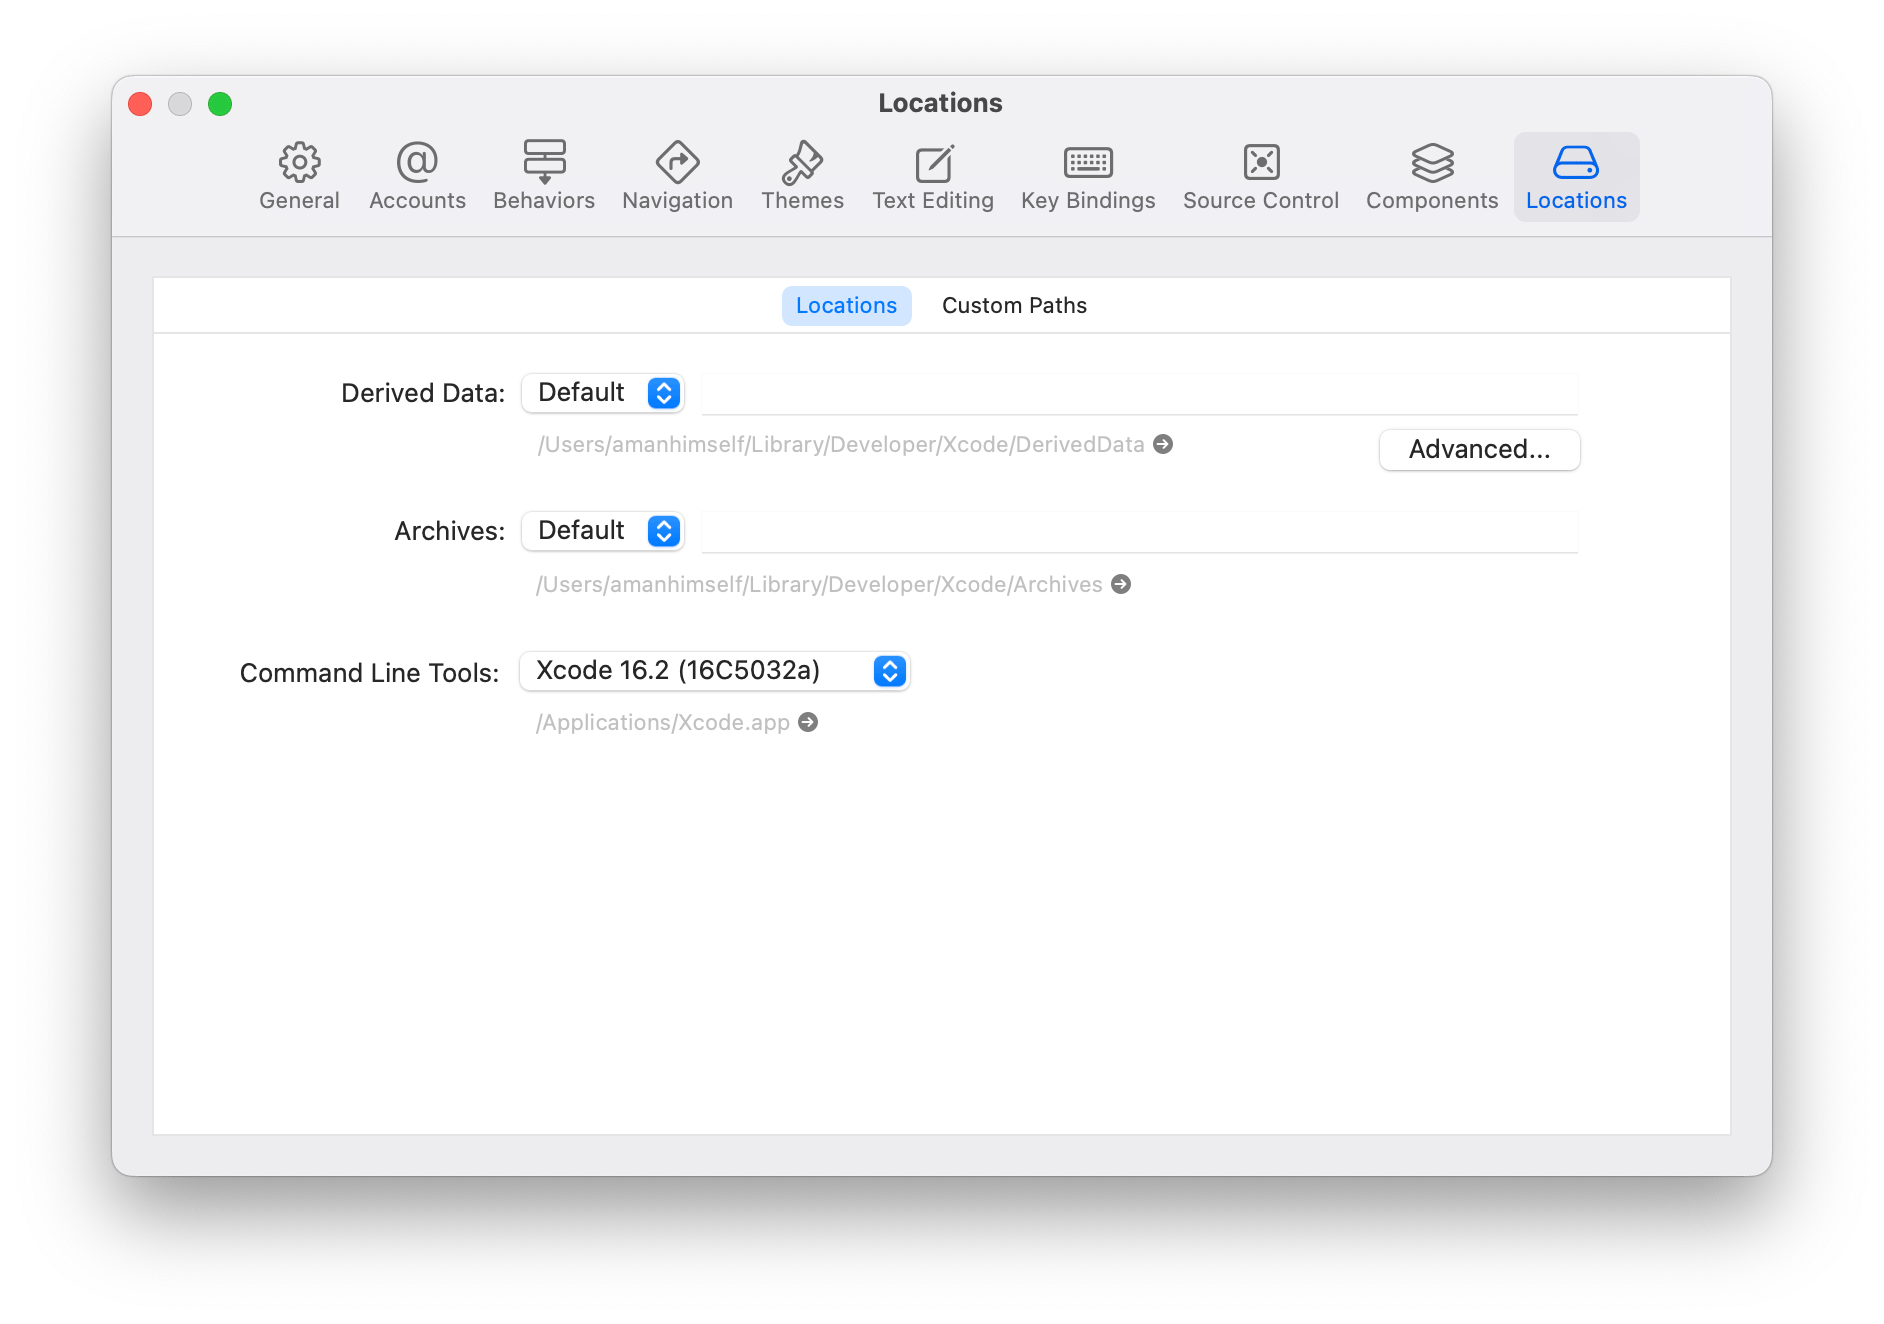Select the Locations toolbar icon
Image resolution: width=1884 pixels, height=1324 pixels.
(x=1576, y=176)
